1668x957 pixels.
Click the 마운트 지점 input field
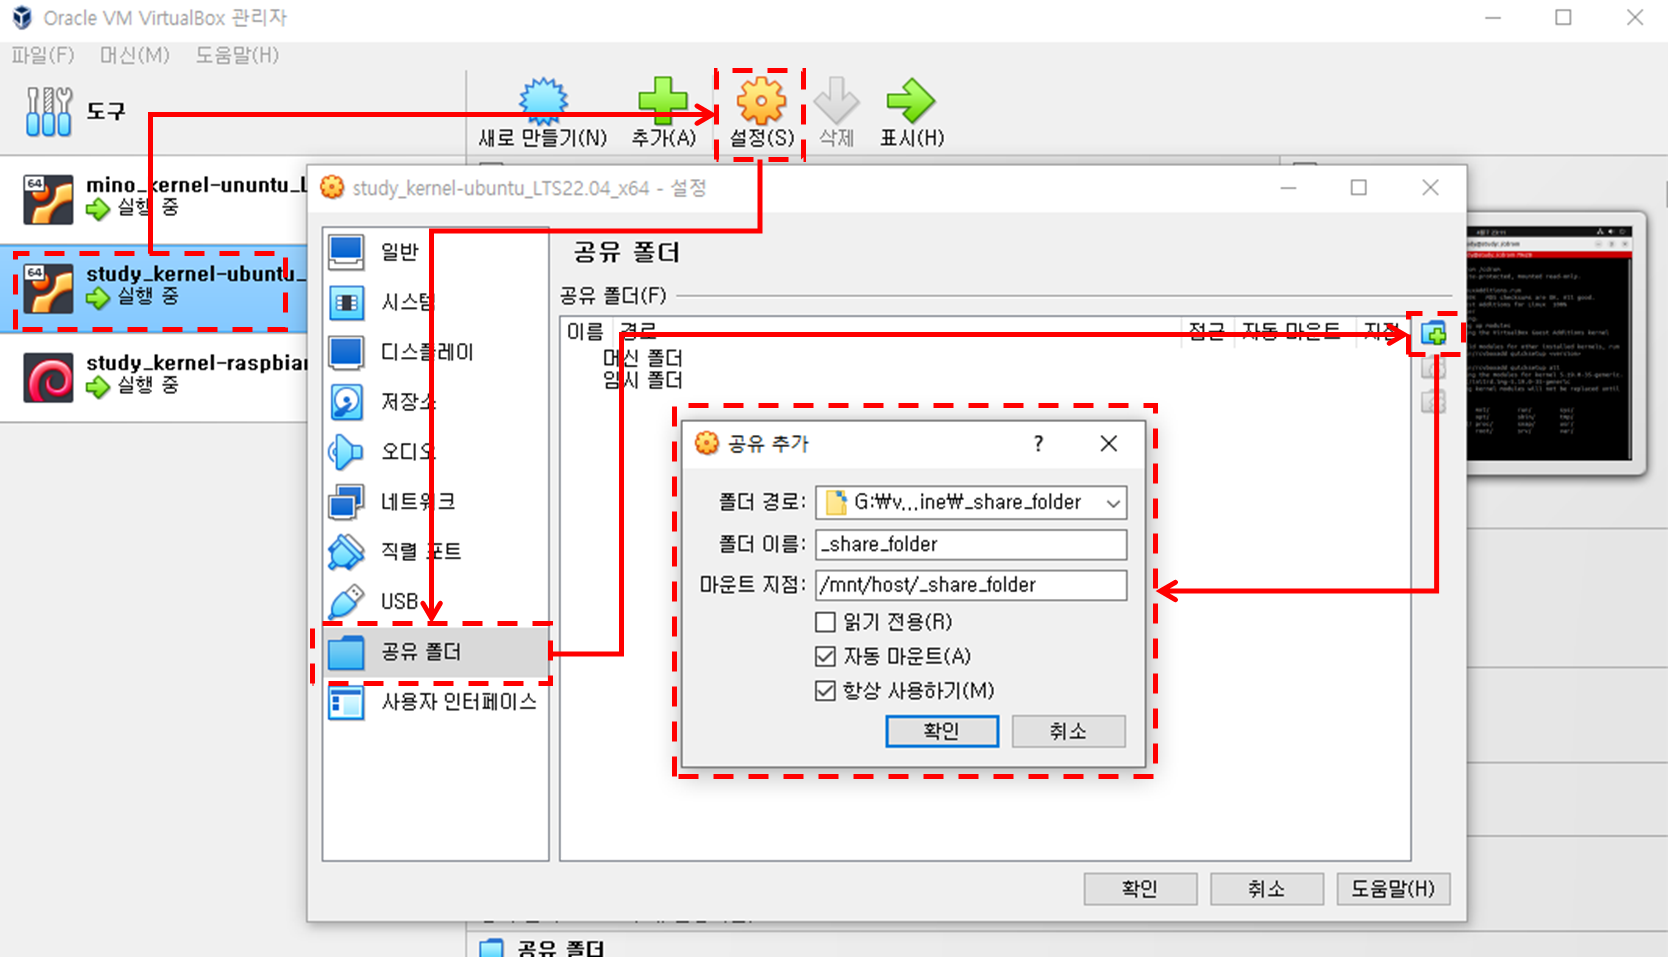(970, 584)
